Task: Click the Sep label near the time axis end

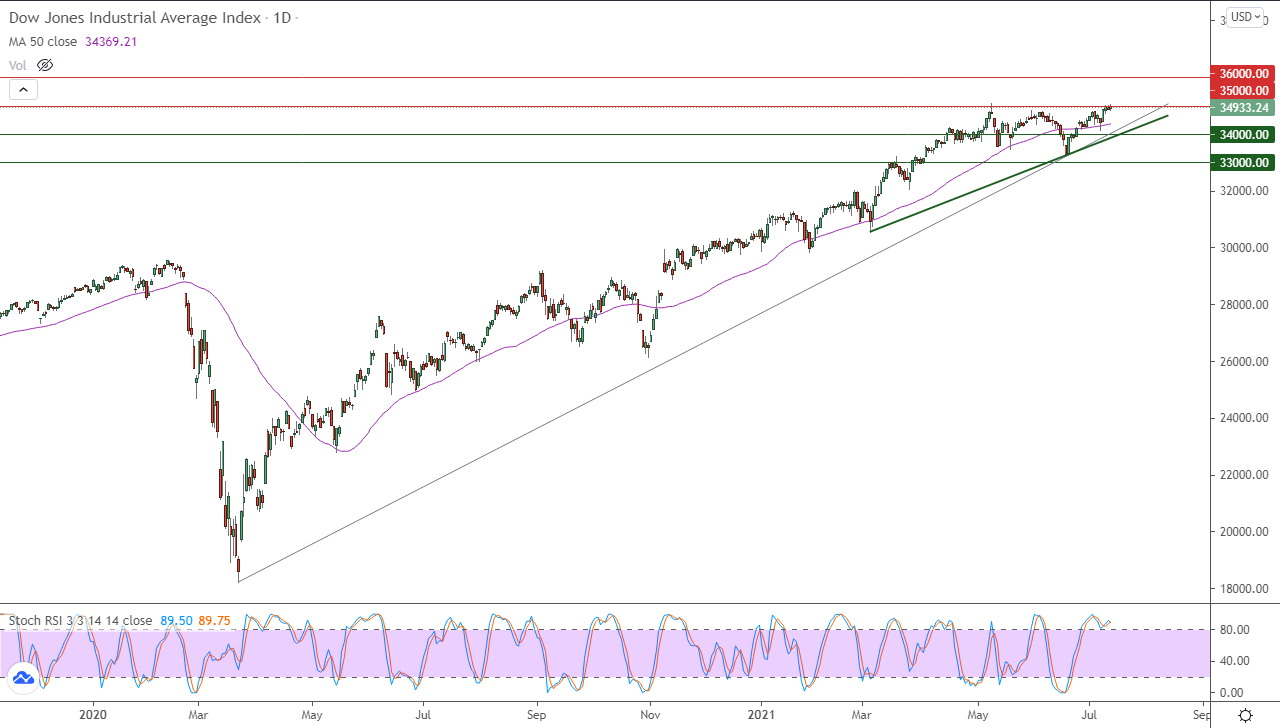Action: point(1202,715)
